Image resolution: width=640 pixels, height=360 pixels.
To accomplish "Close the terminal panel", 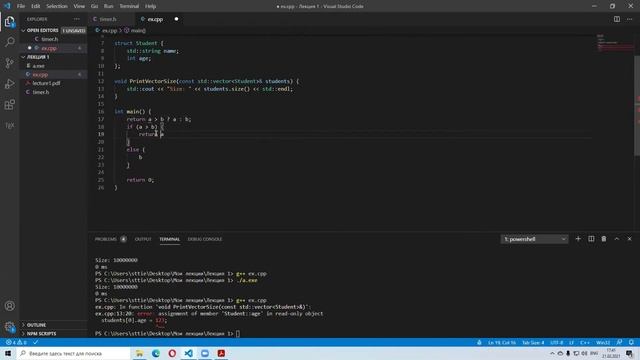I will [x=629, y=239].
